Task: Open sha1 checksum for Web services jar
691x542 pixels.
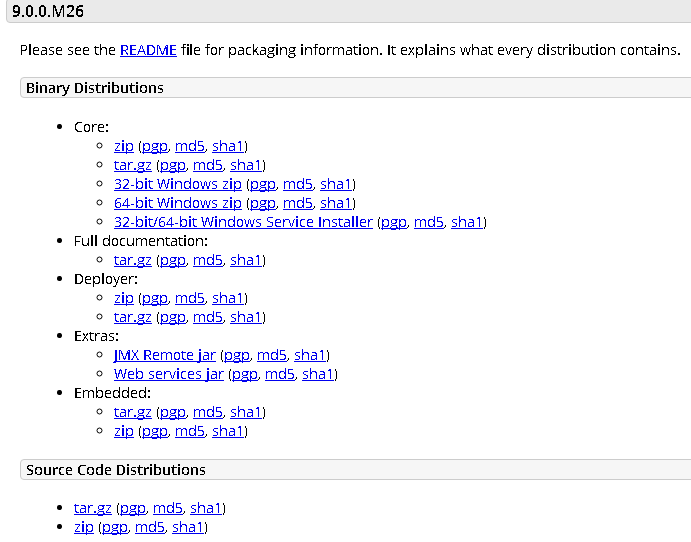Action: (317, 374)
